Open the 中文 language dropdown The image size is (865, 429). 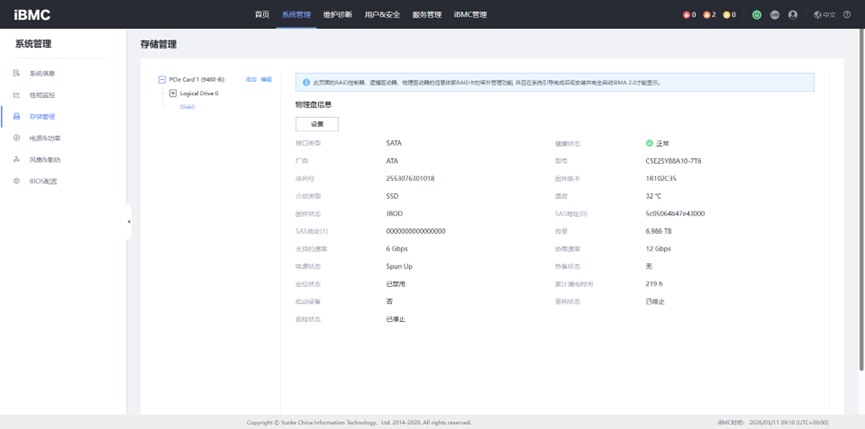point(824,15)
